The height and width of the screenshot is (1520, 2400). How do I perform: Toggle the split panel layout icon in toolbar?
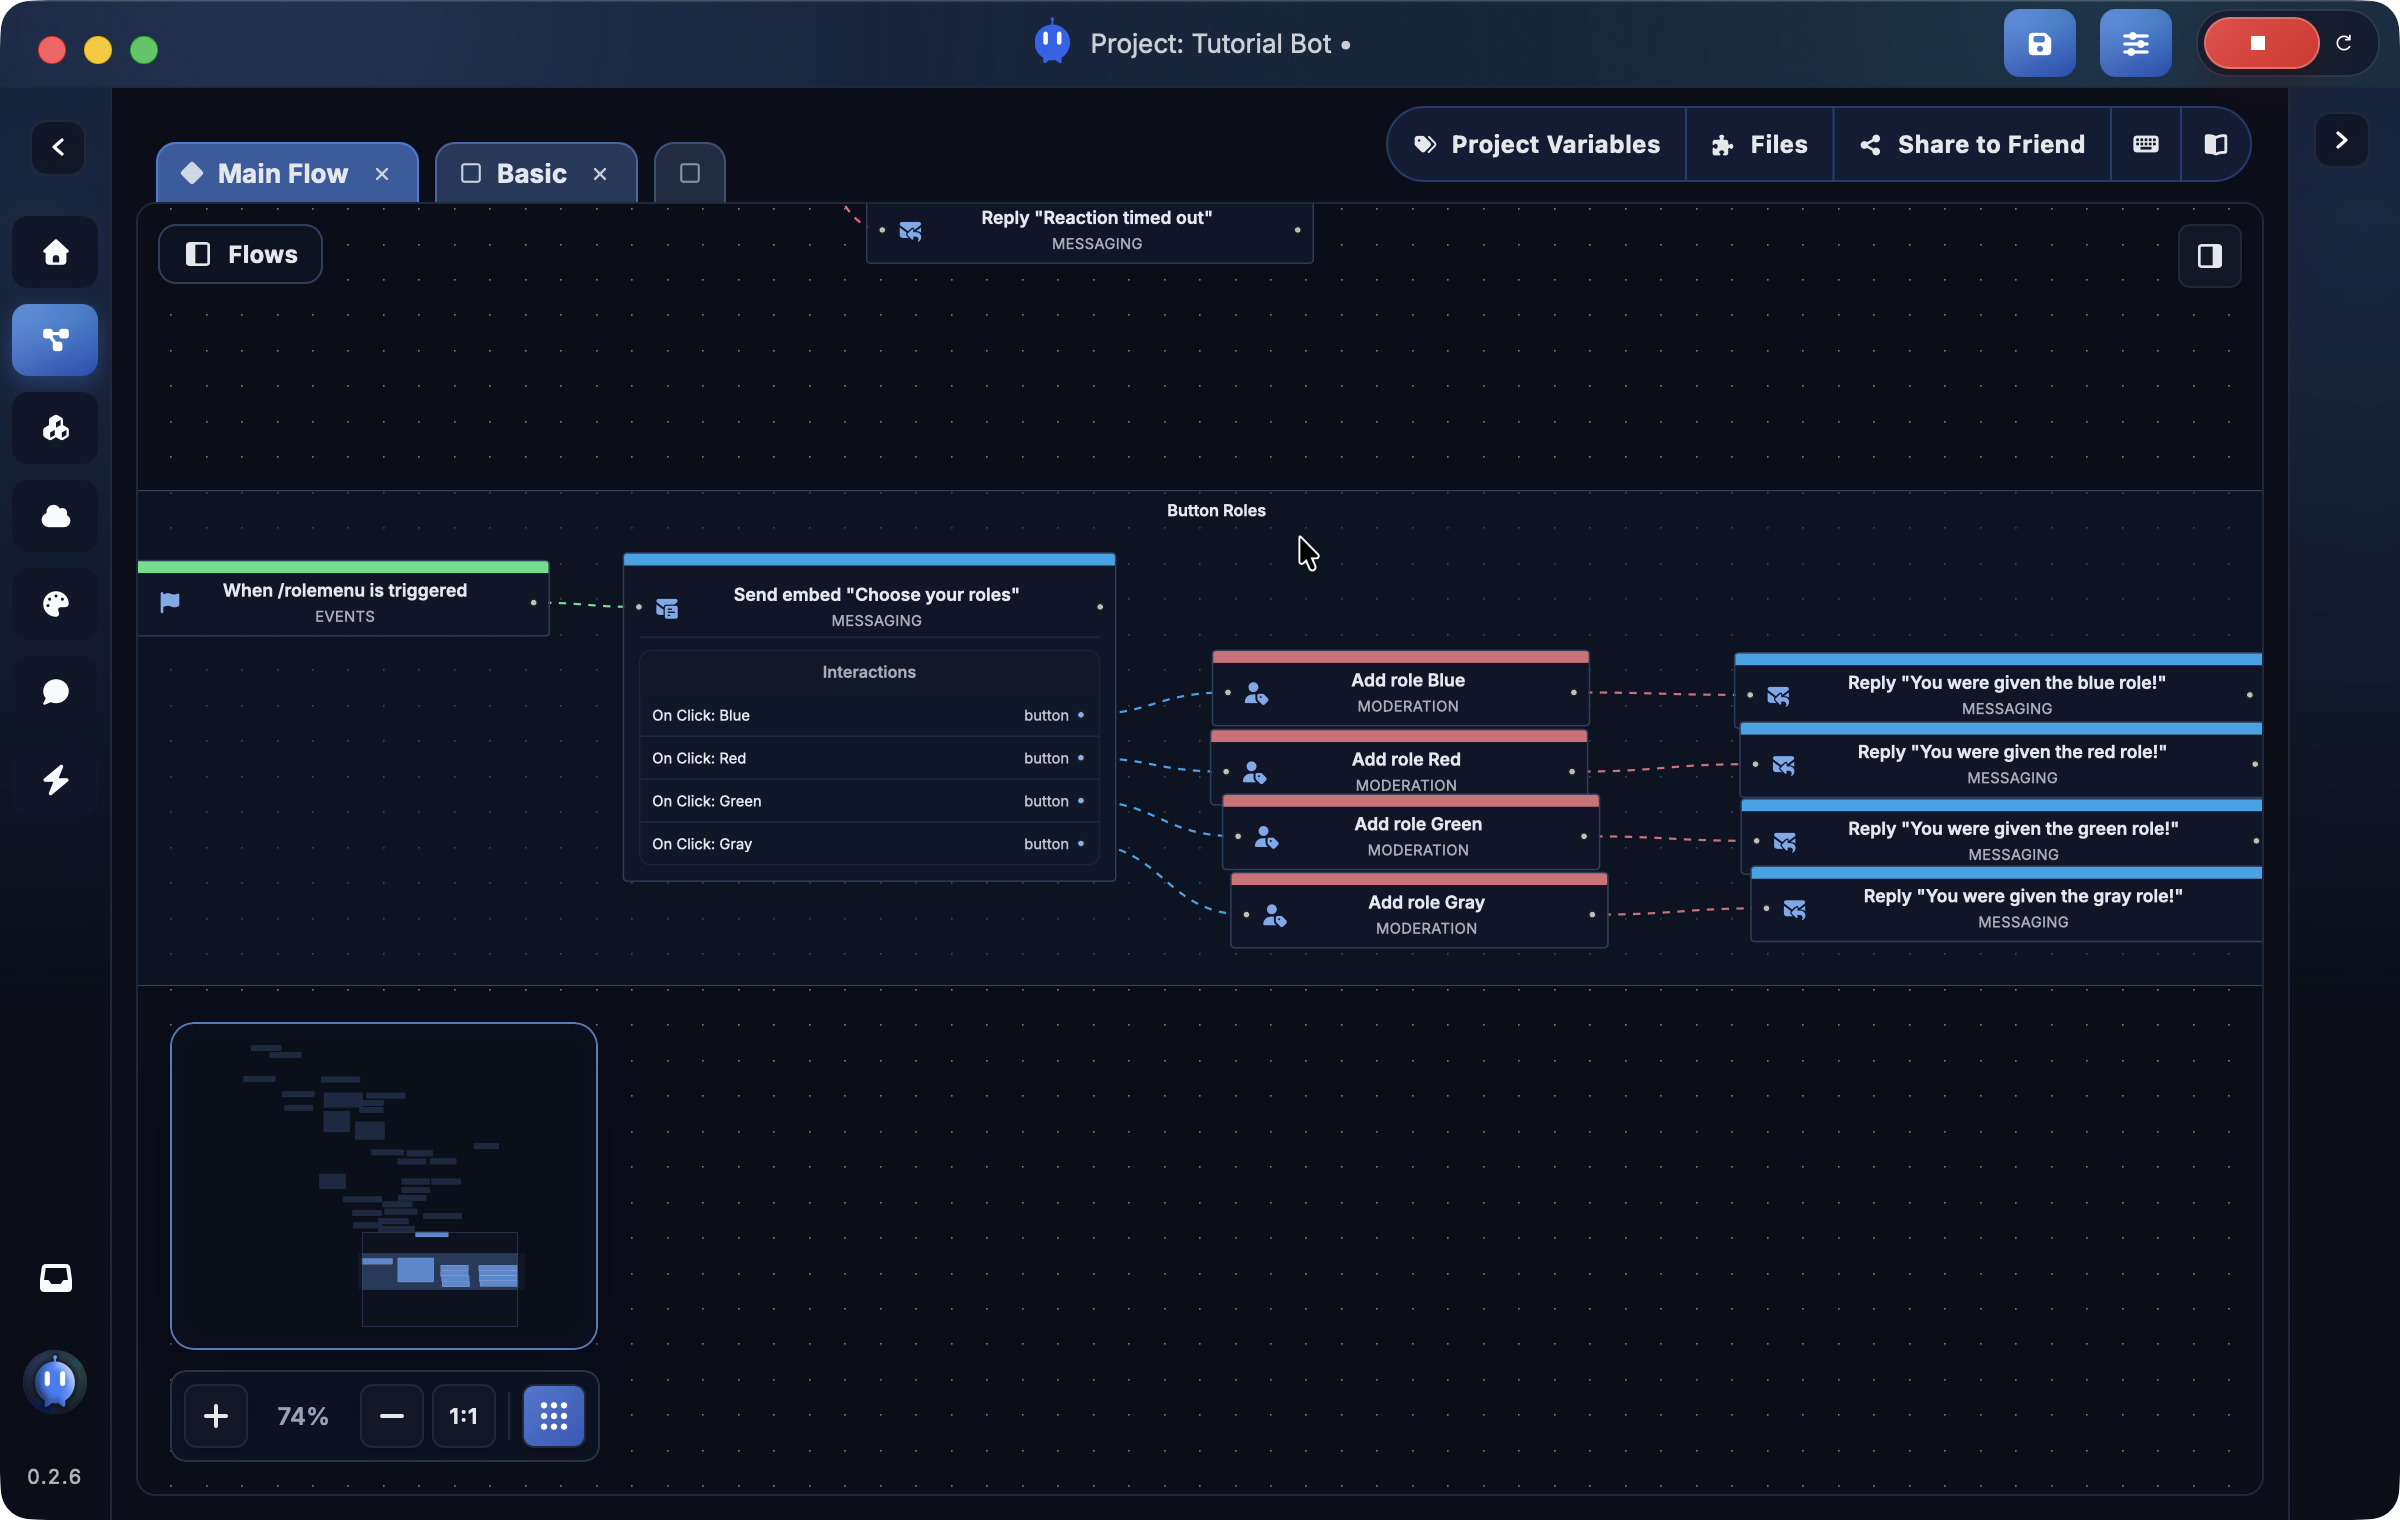point(2216,145)
